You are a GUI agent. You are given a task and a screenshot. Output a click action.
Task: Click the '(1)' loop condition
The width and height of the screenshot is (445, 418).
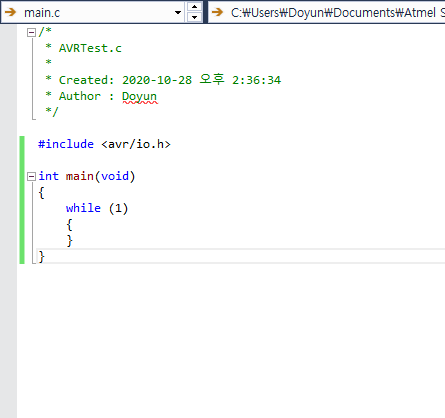click(x=118, y=209)
